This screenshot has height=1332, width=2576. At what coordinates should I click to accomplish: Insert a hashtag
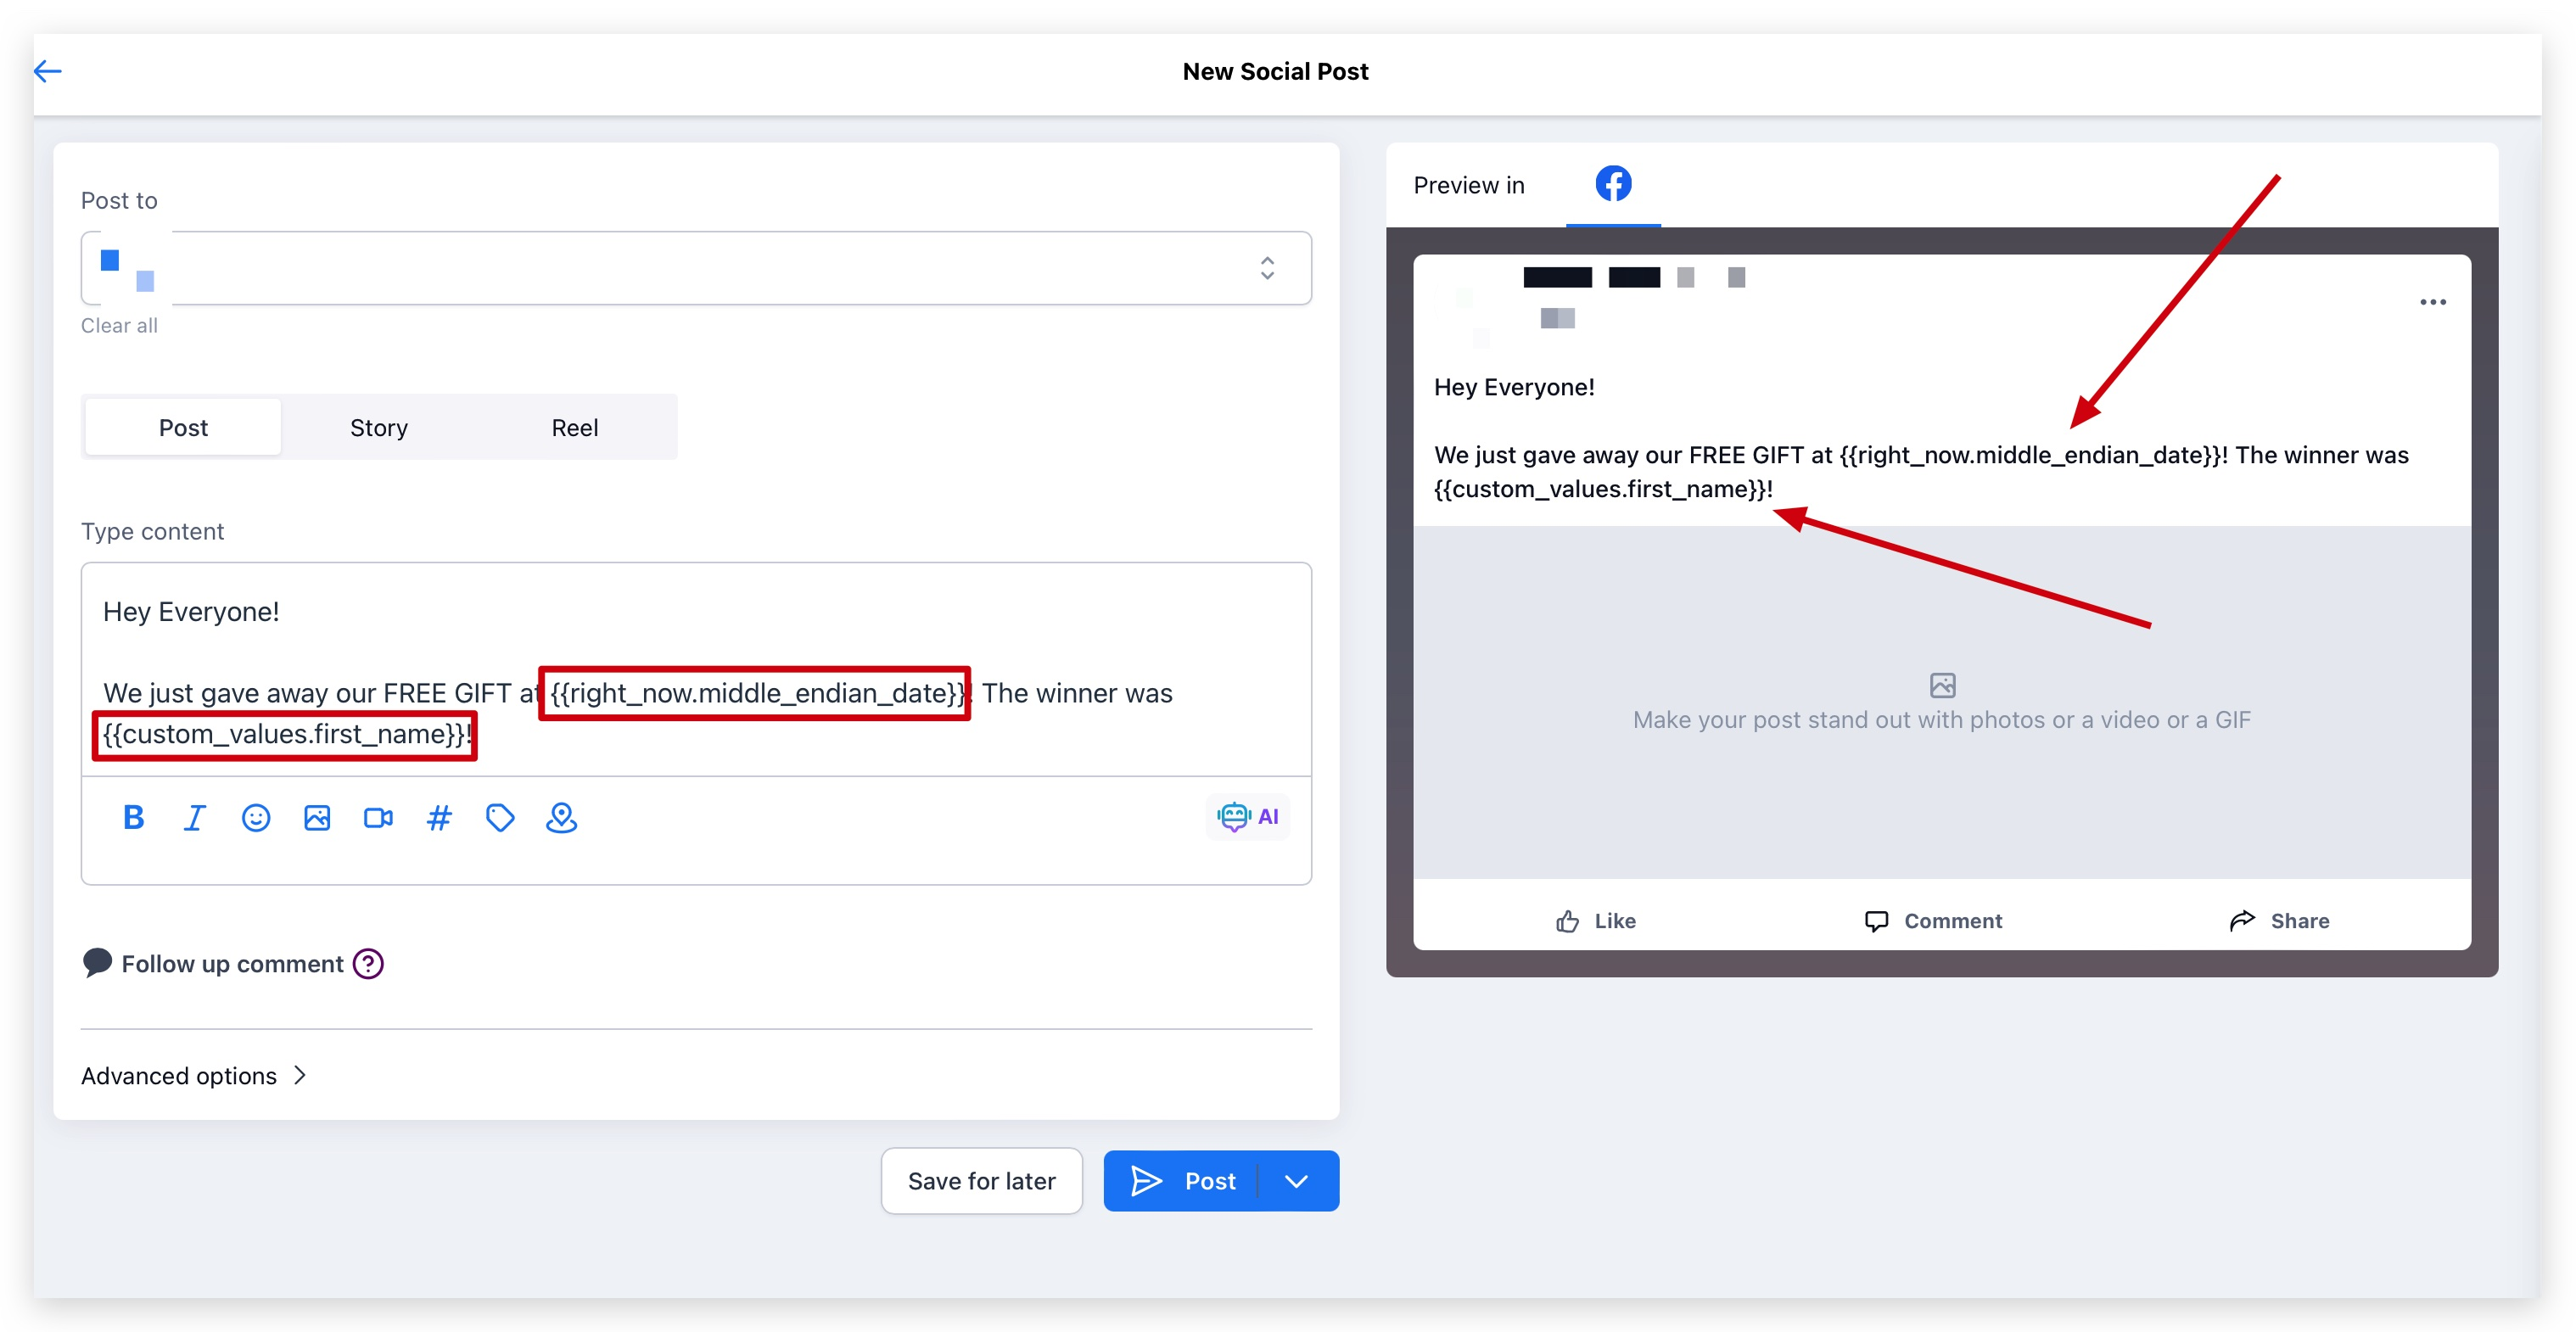click(439, 817)
